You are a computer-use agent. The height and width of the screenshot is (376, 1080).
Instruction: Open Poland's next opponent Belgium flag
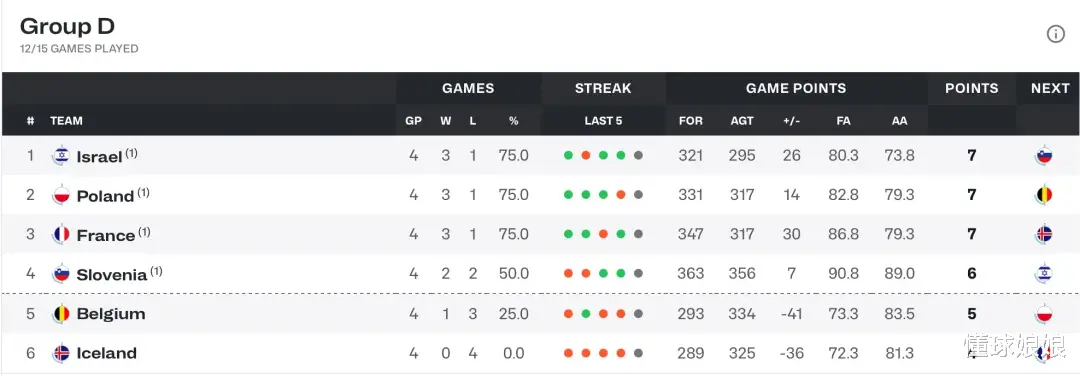pos(1044,195)
